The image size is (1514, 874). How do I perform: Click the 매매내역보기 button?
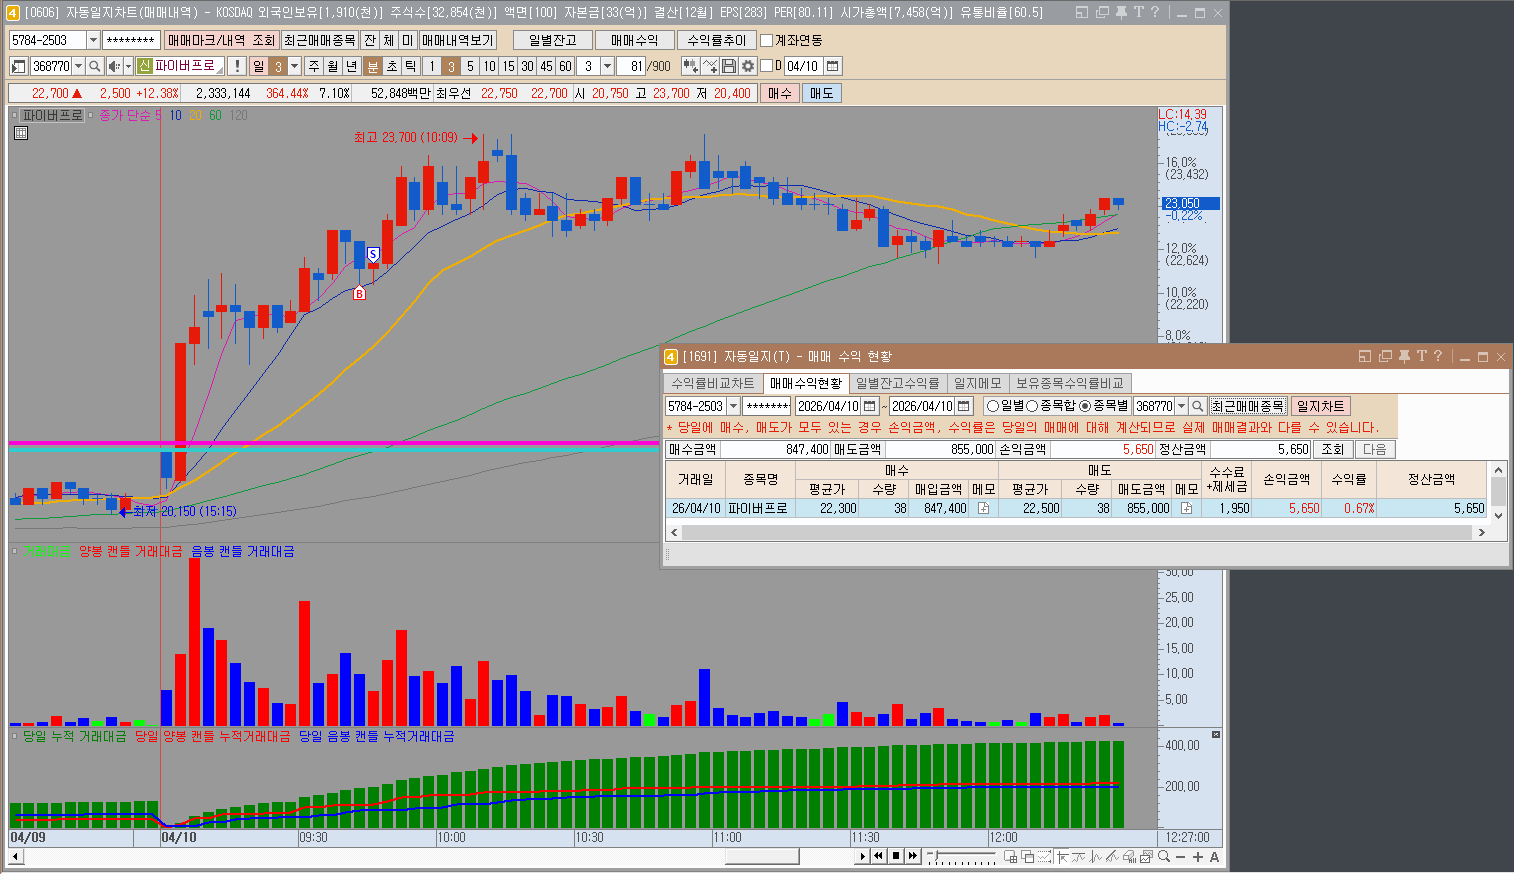pyautogui.click(x=458, y=40)
